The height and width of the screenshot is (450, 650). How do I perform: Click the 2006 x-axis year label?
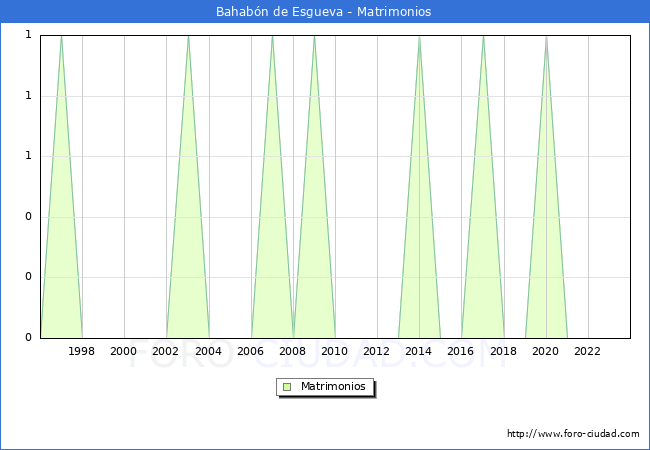(x=251, y=351)
